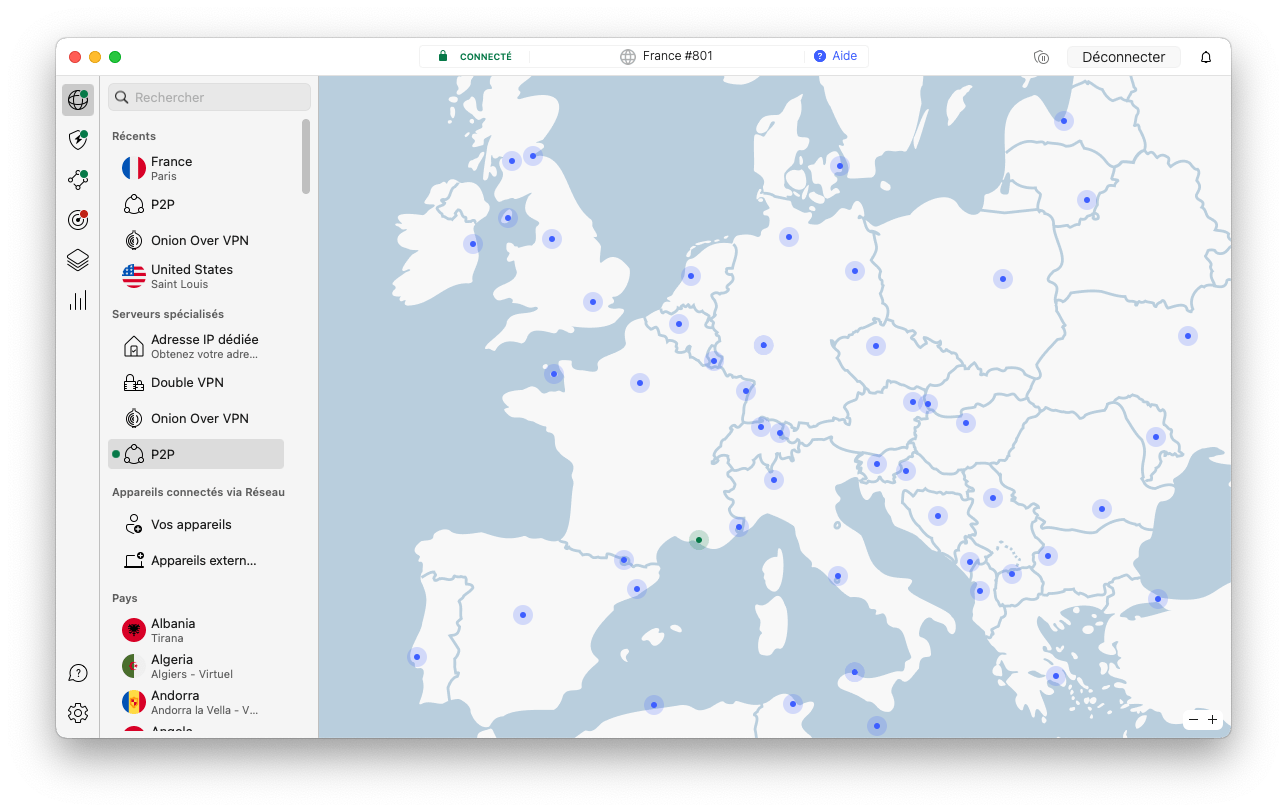The width and height of the screenshot is (1287, 812).
Task: Click the Vos appareils person icon
Action: pyautogui.click(x=134, y=524)
